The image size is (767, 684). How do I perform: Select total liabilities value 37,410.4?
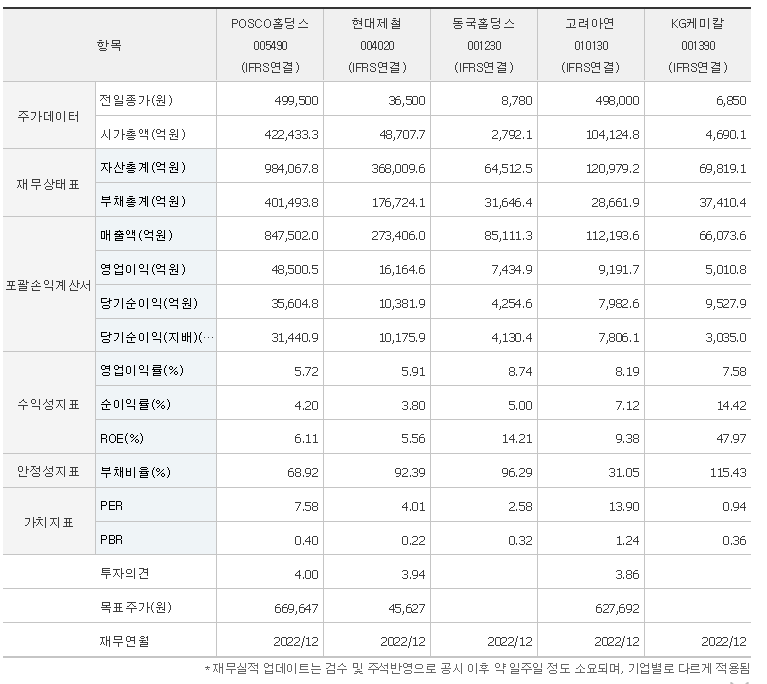pyautogui.click(x=723, y=203)
